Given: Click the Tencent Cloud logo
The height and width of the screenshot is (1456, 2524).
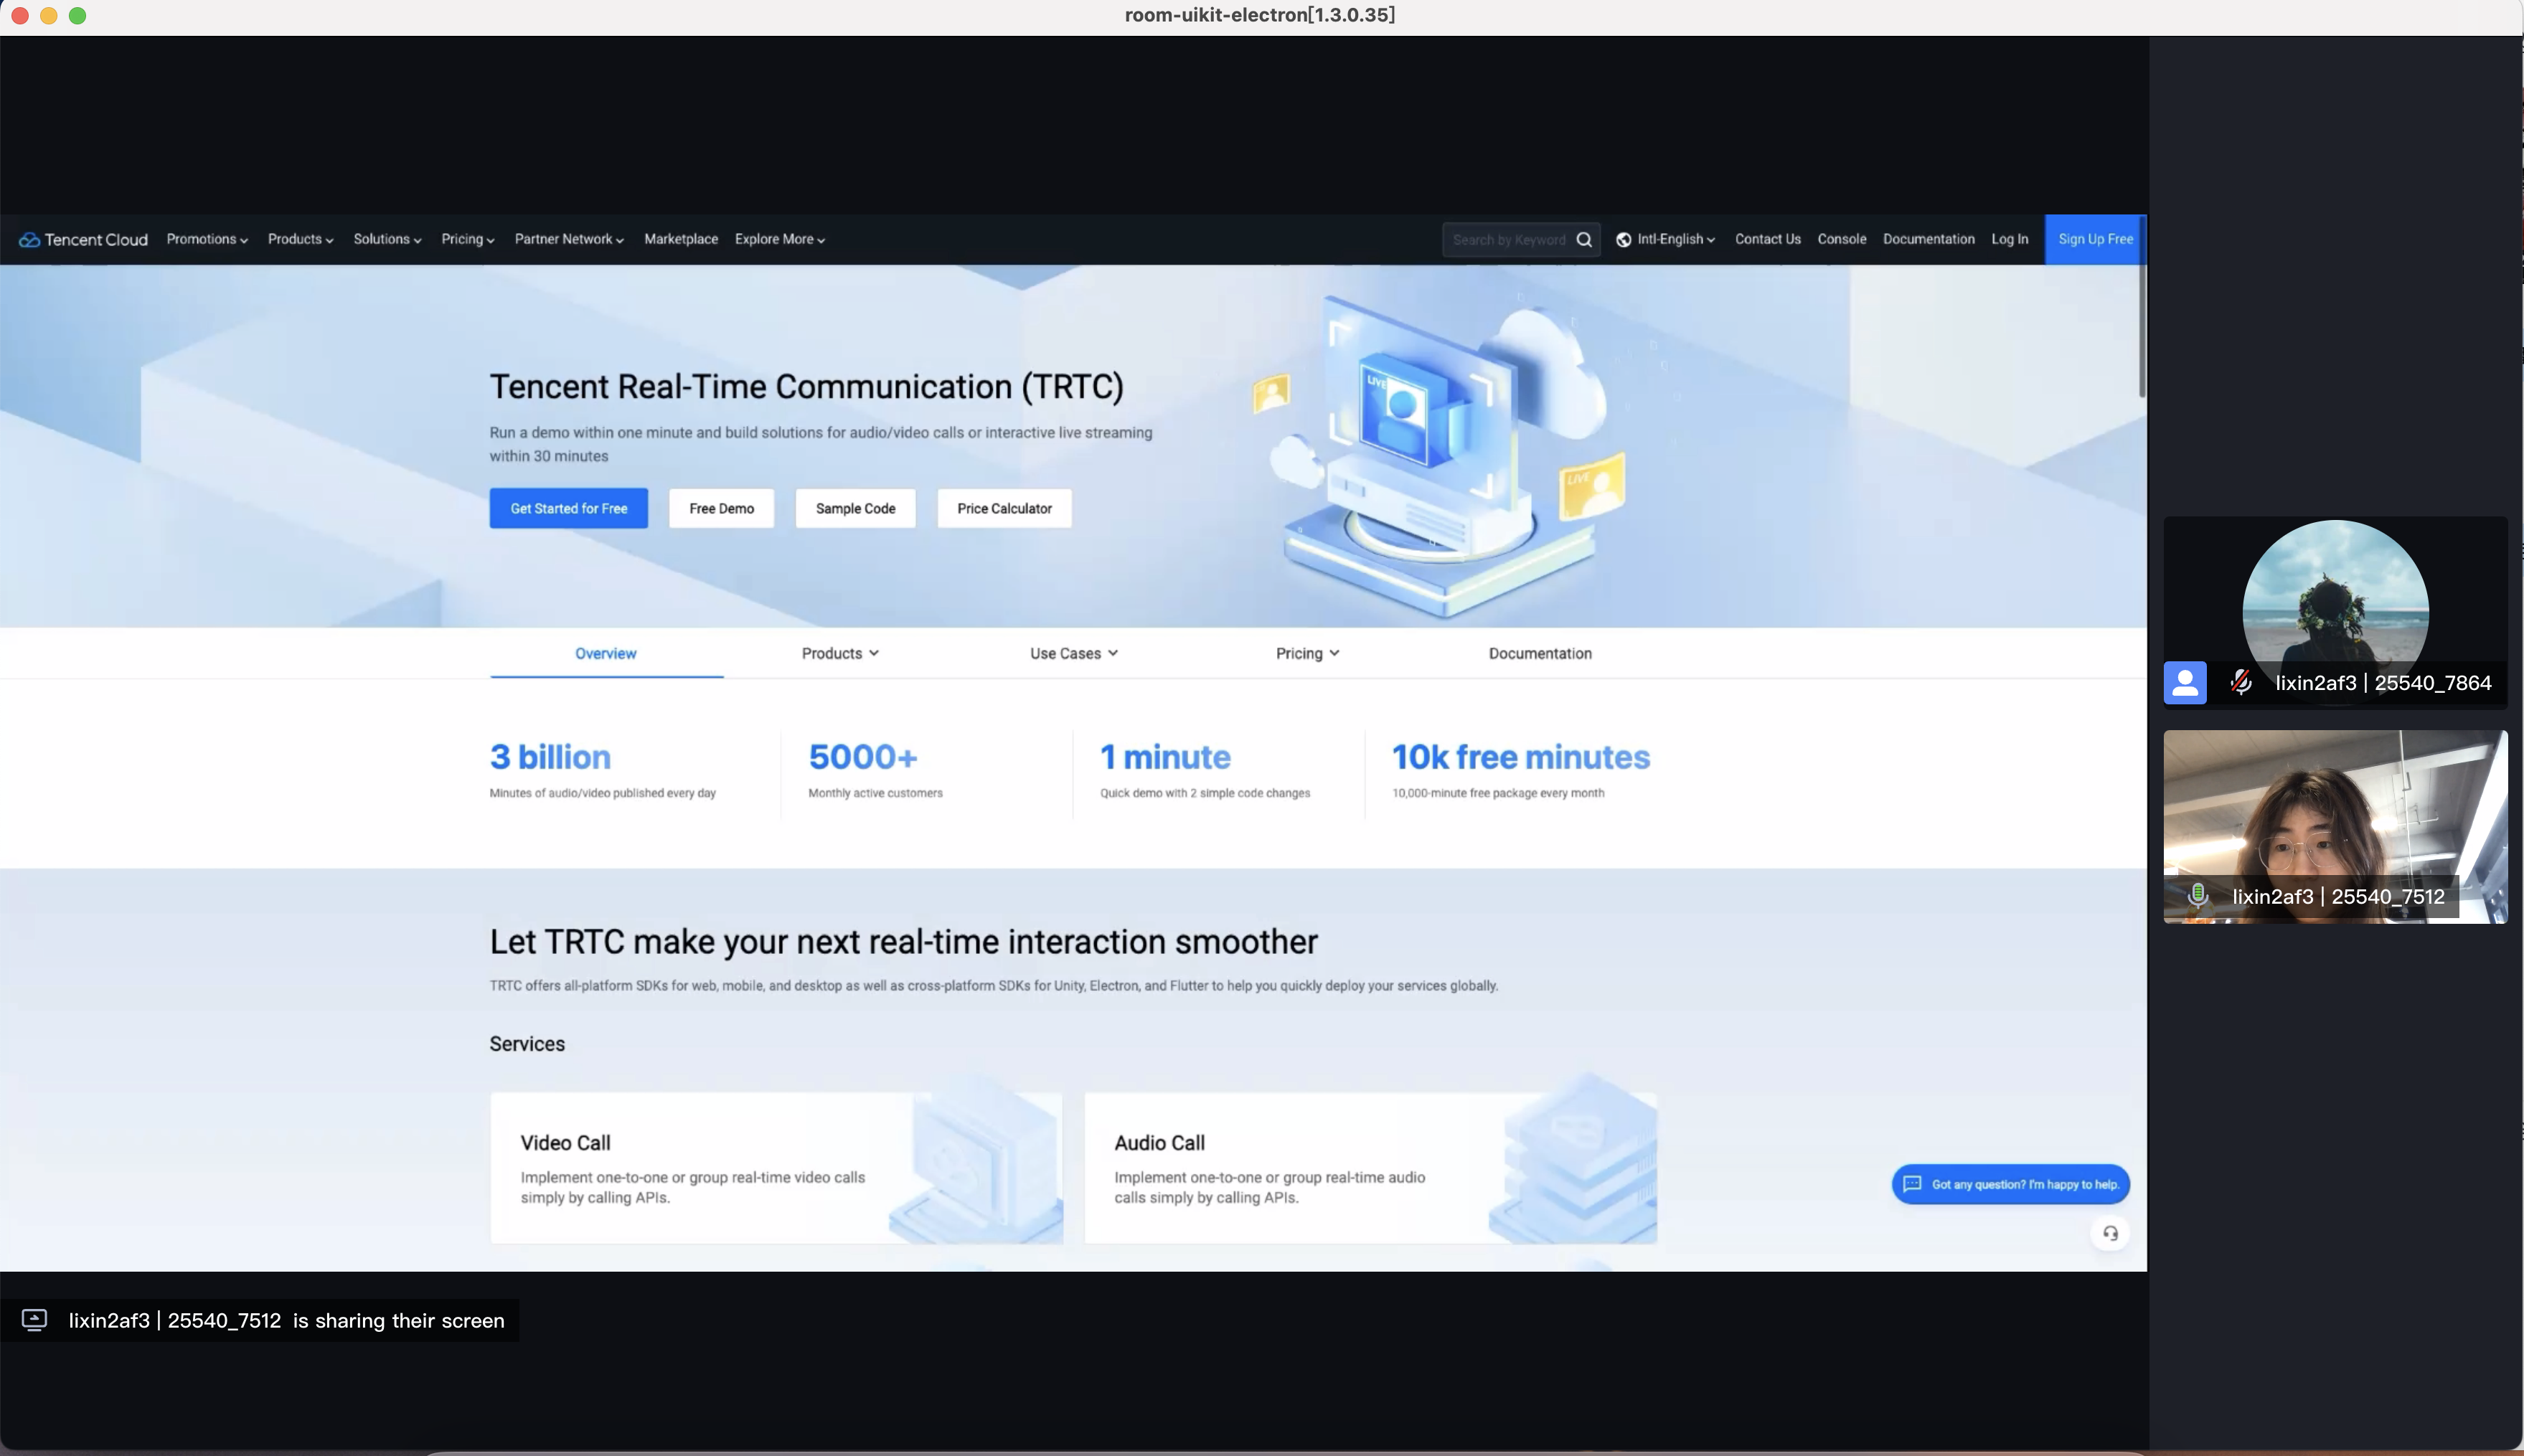Looking at the screenshot, I should 83,239.
